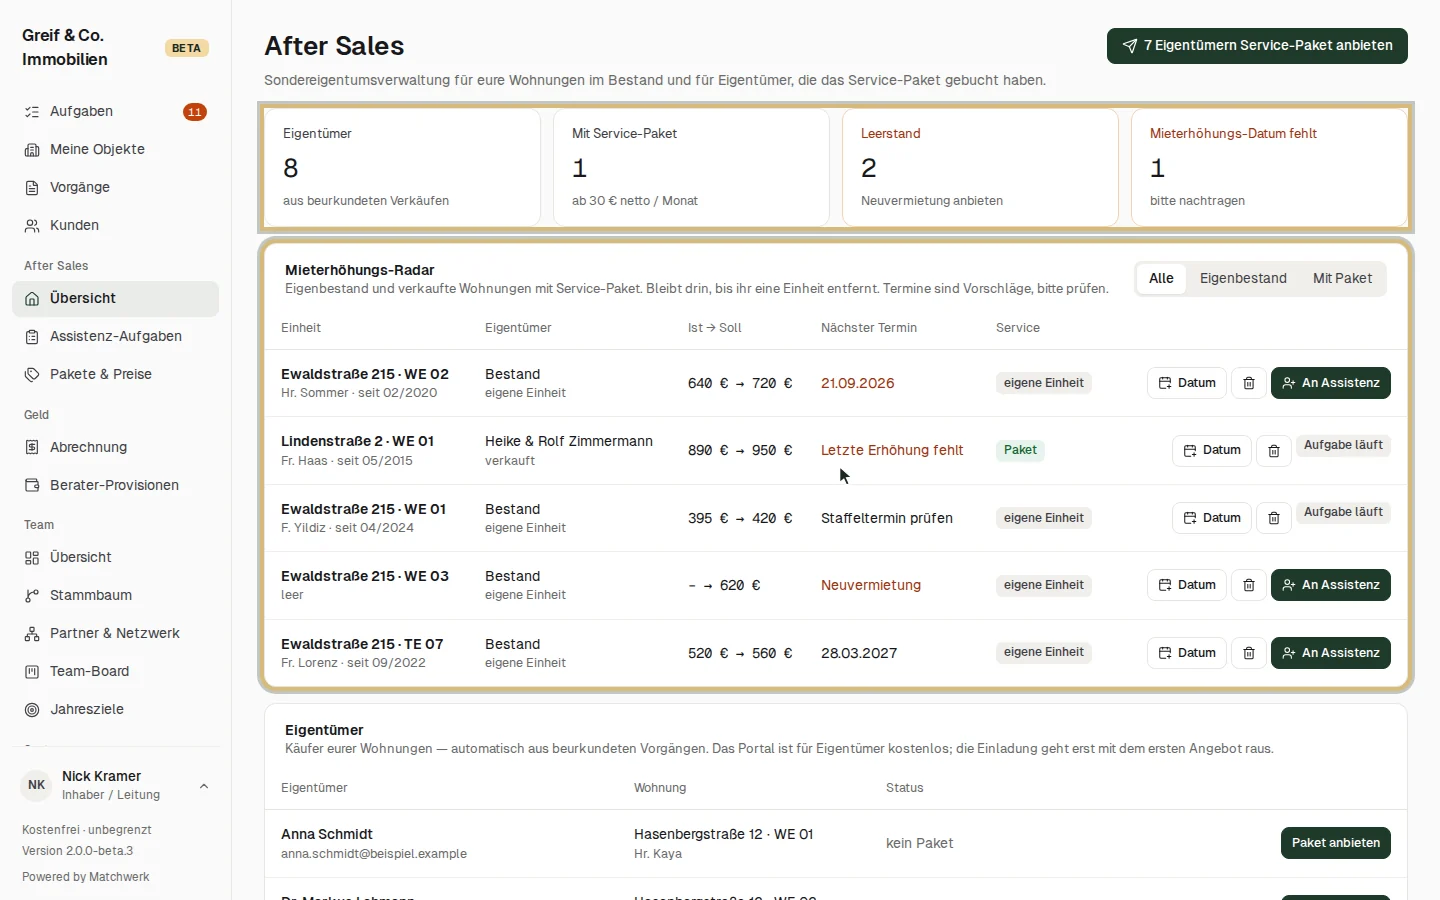The width and height of the screenshot is (1440, 900).
Task: Click the Leerstand summary card
Action: pos(980,167)
